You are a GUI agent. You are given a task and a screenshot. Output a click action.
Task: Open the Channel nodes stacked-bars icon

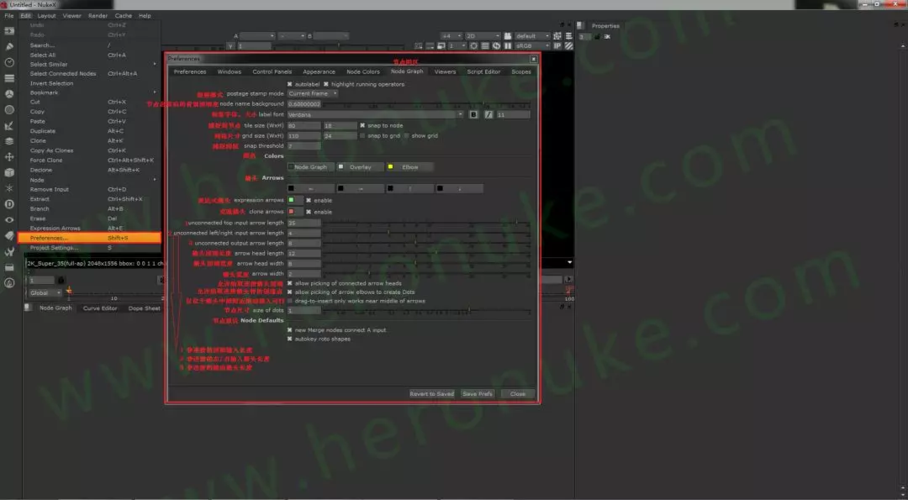[9, 78]
